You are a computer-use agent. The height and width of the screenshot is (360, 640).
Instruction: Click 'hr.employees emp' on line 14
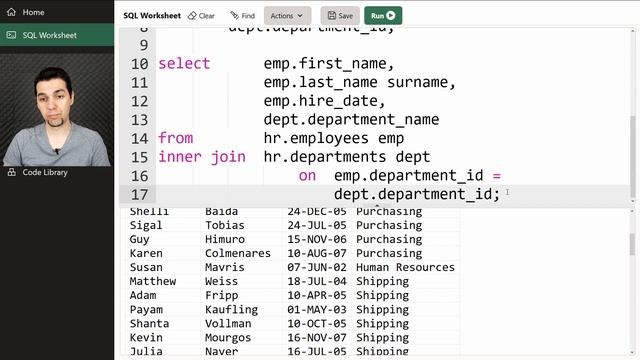point(334,138)
